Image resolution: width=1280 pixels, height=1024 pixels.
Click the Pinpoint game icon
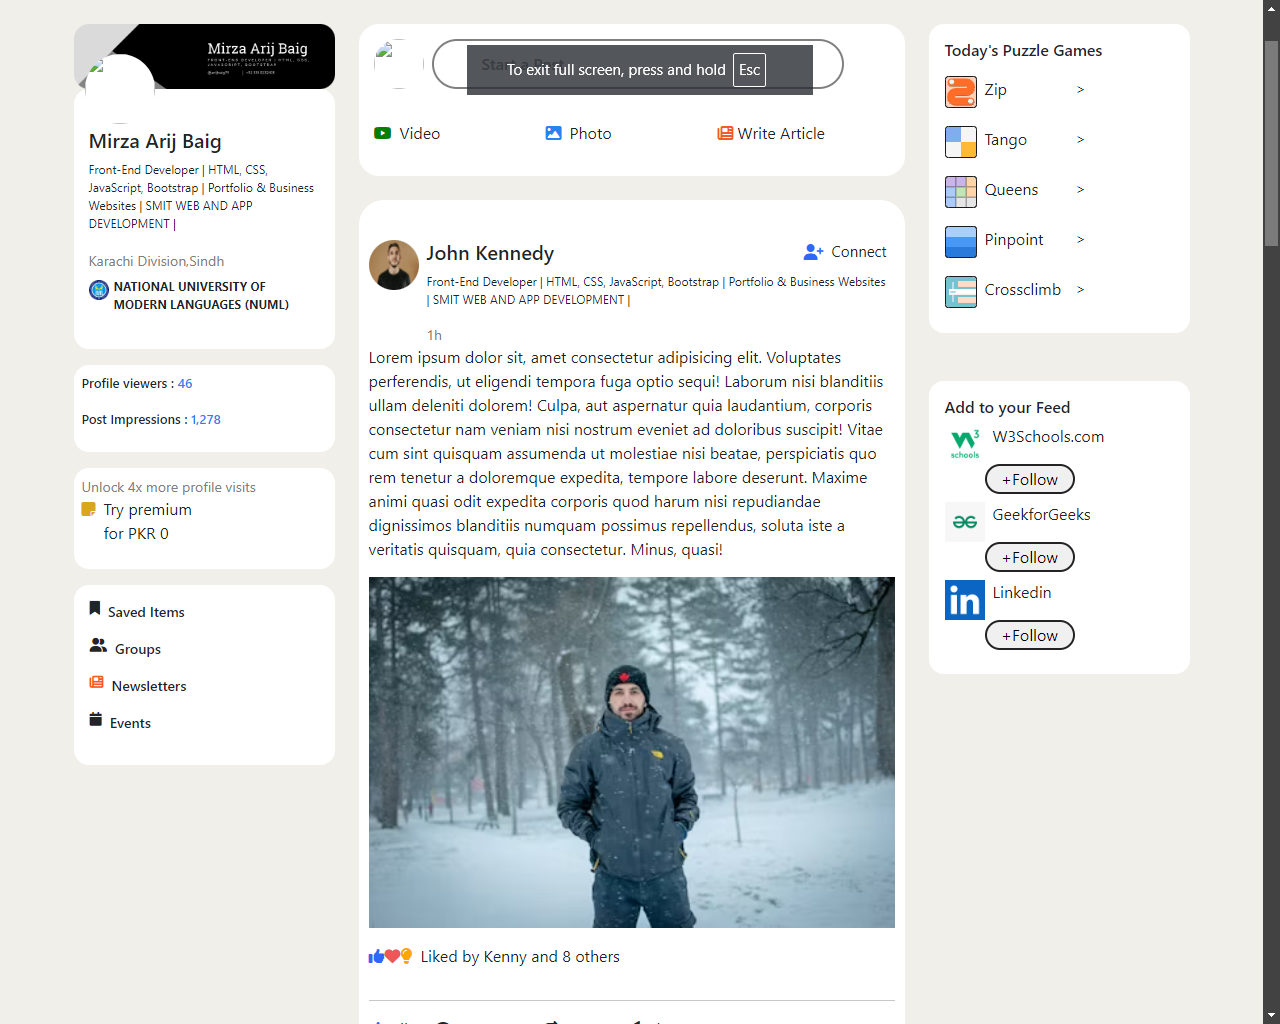coord(960,241)
